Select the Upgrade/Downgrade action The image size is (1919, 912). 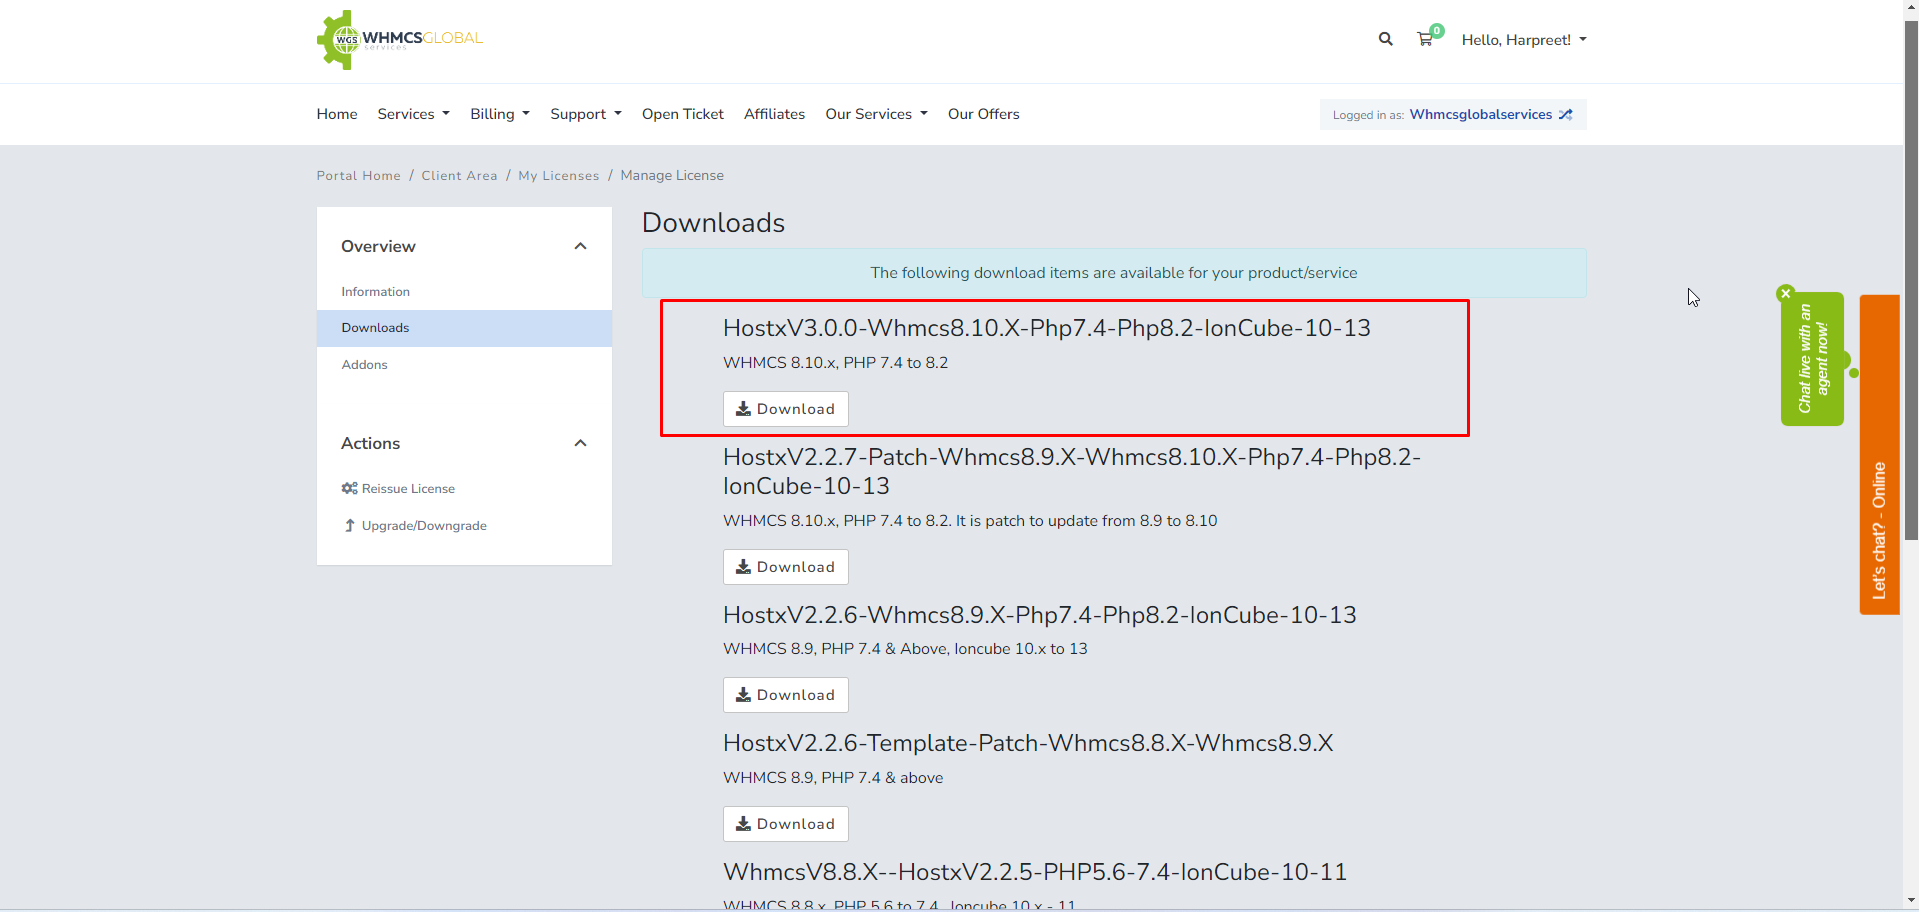423,526
